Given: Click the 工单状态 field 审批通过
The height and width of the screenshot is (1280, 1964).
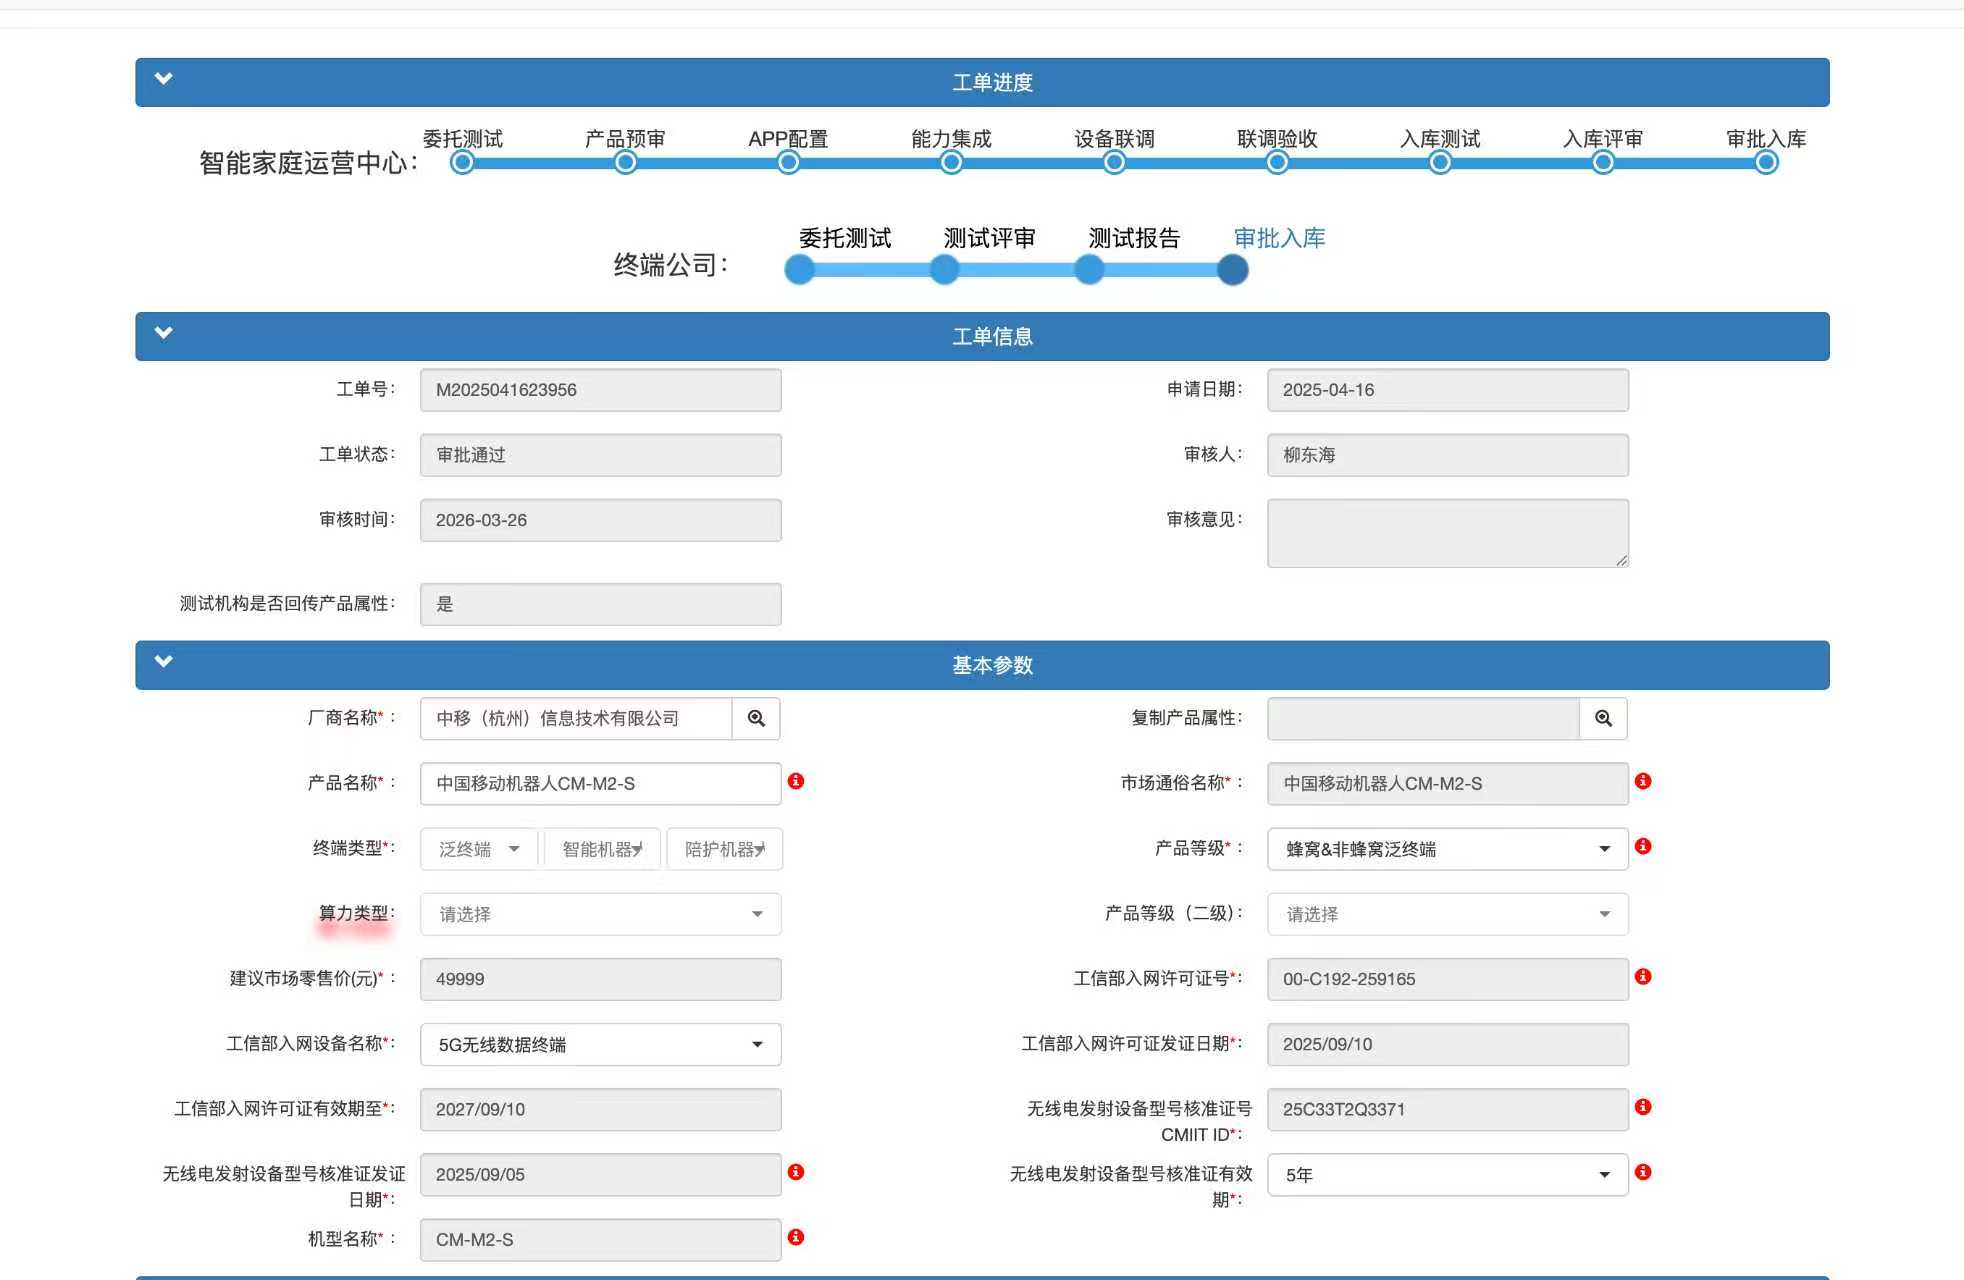Looking at the screenshot, I should 601,455.
